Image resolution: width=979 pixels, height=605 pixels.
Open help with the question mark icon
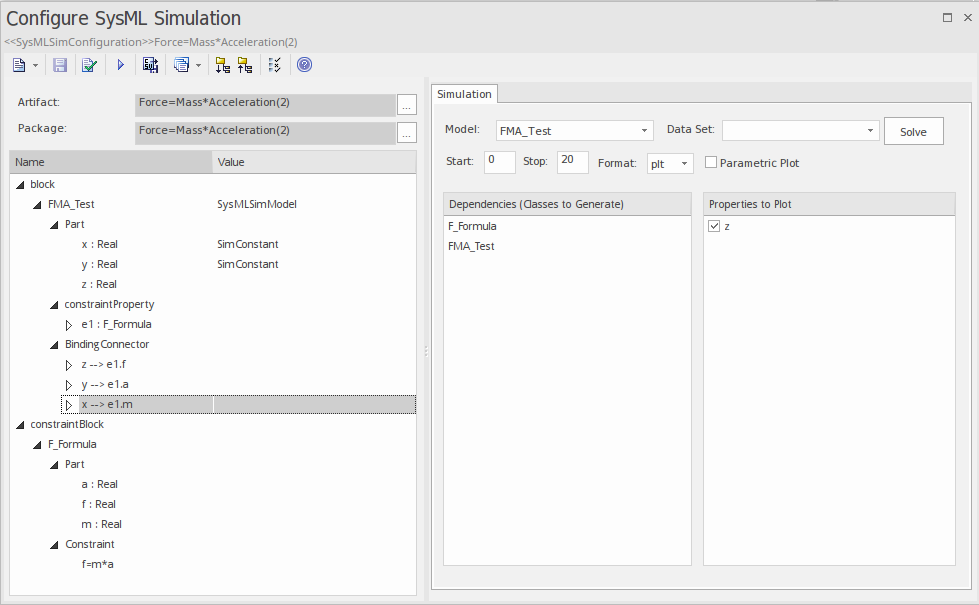click(305, 65)
